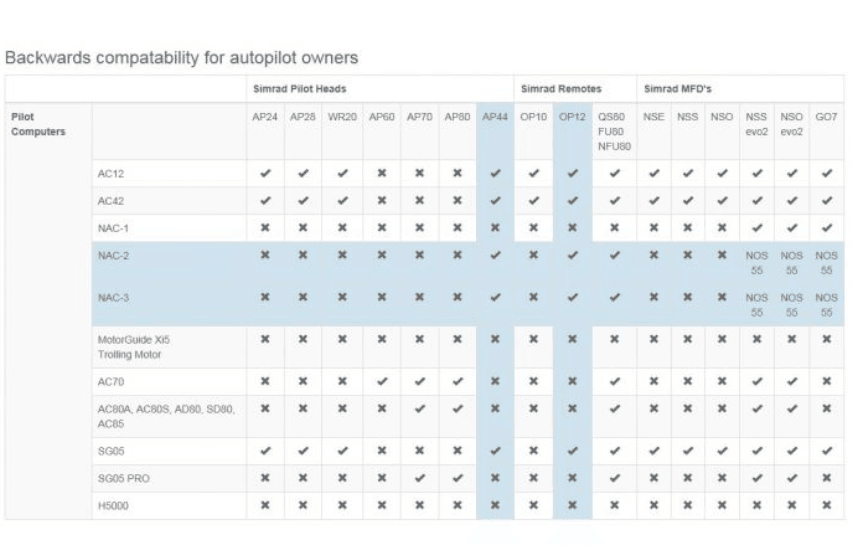
Task: Click the AC80A row checkmark under AP80
Action: pos(457,408)
